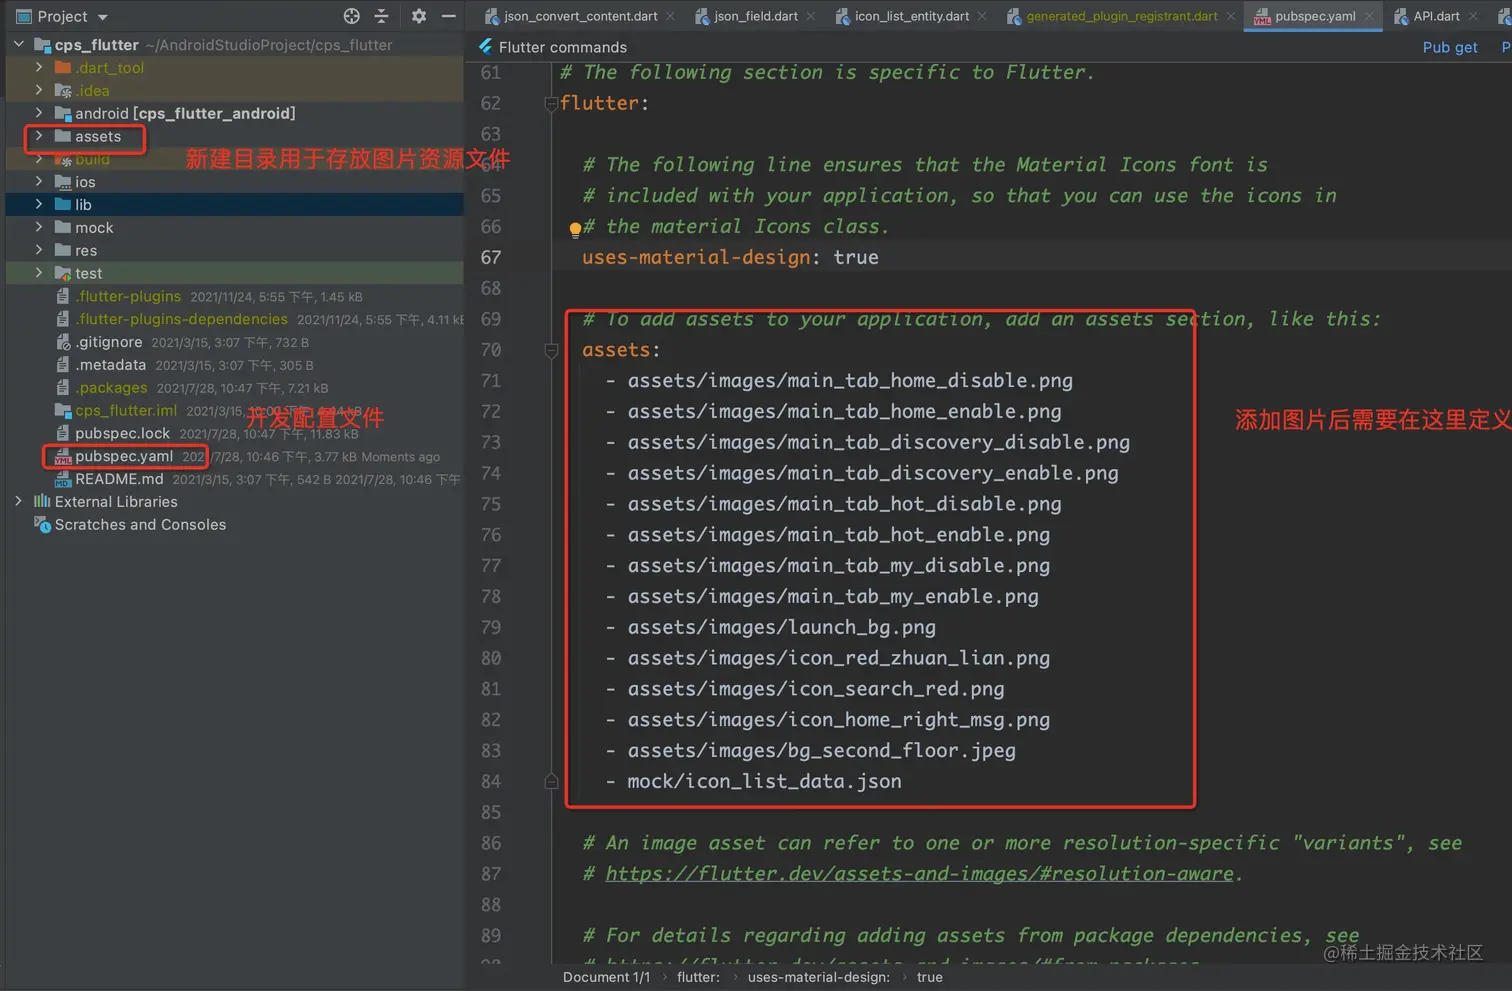Select the lib folder in tree
Viewport: 1512px width, 991px height.
click(83, 205)
